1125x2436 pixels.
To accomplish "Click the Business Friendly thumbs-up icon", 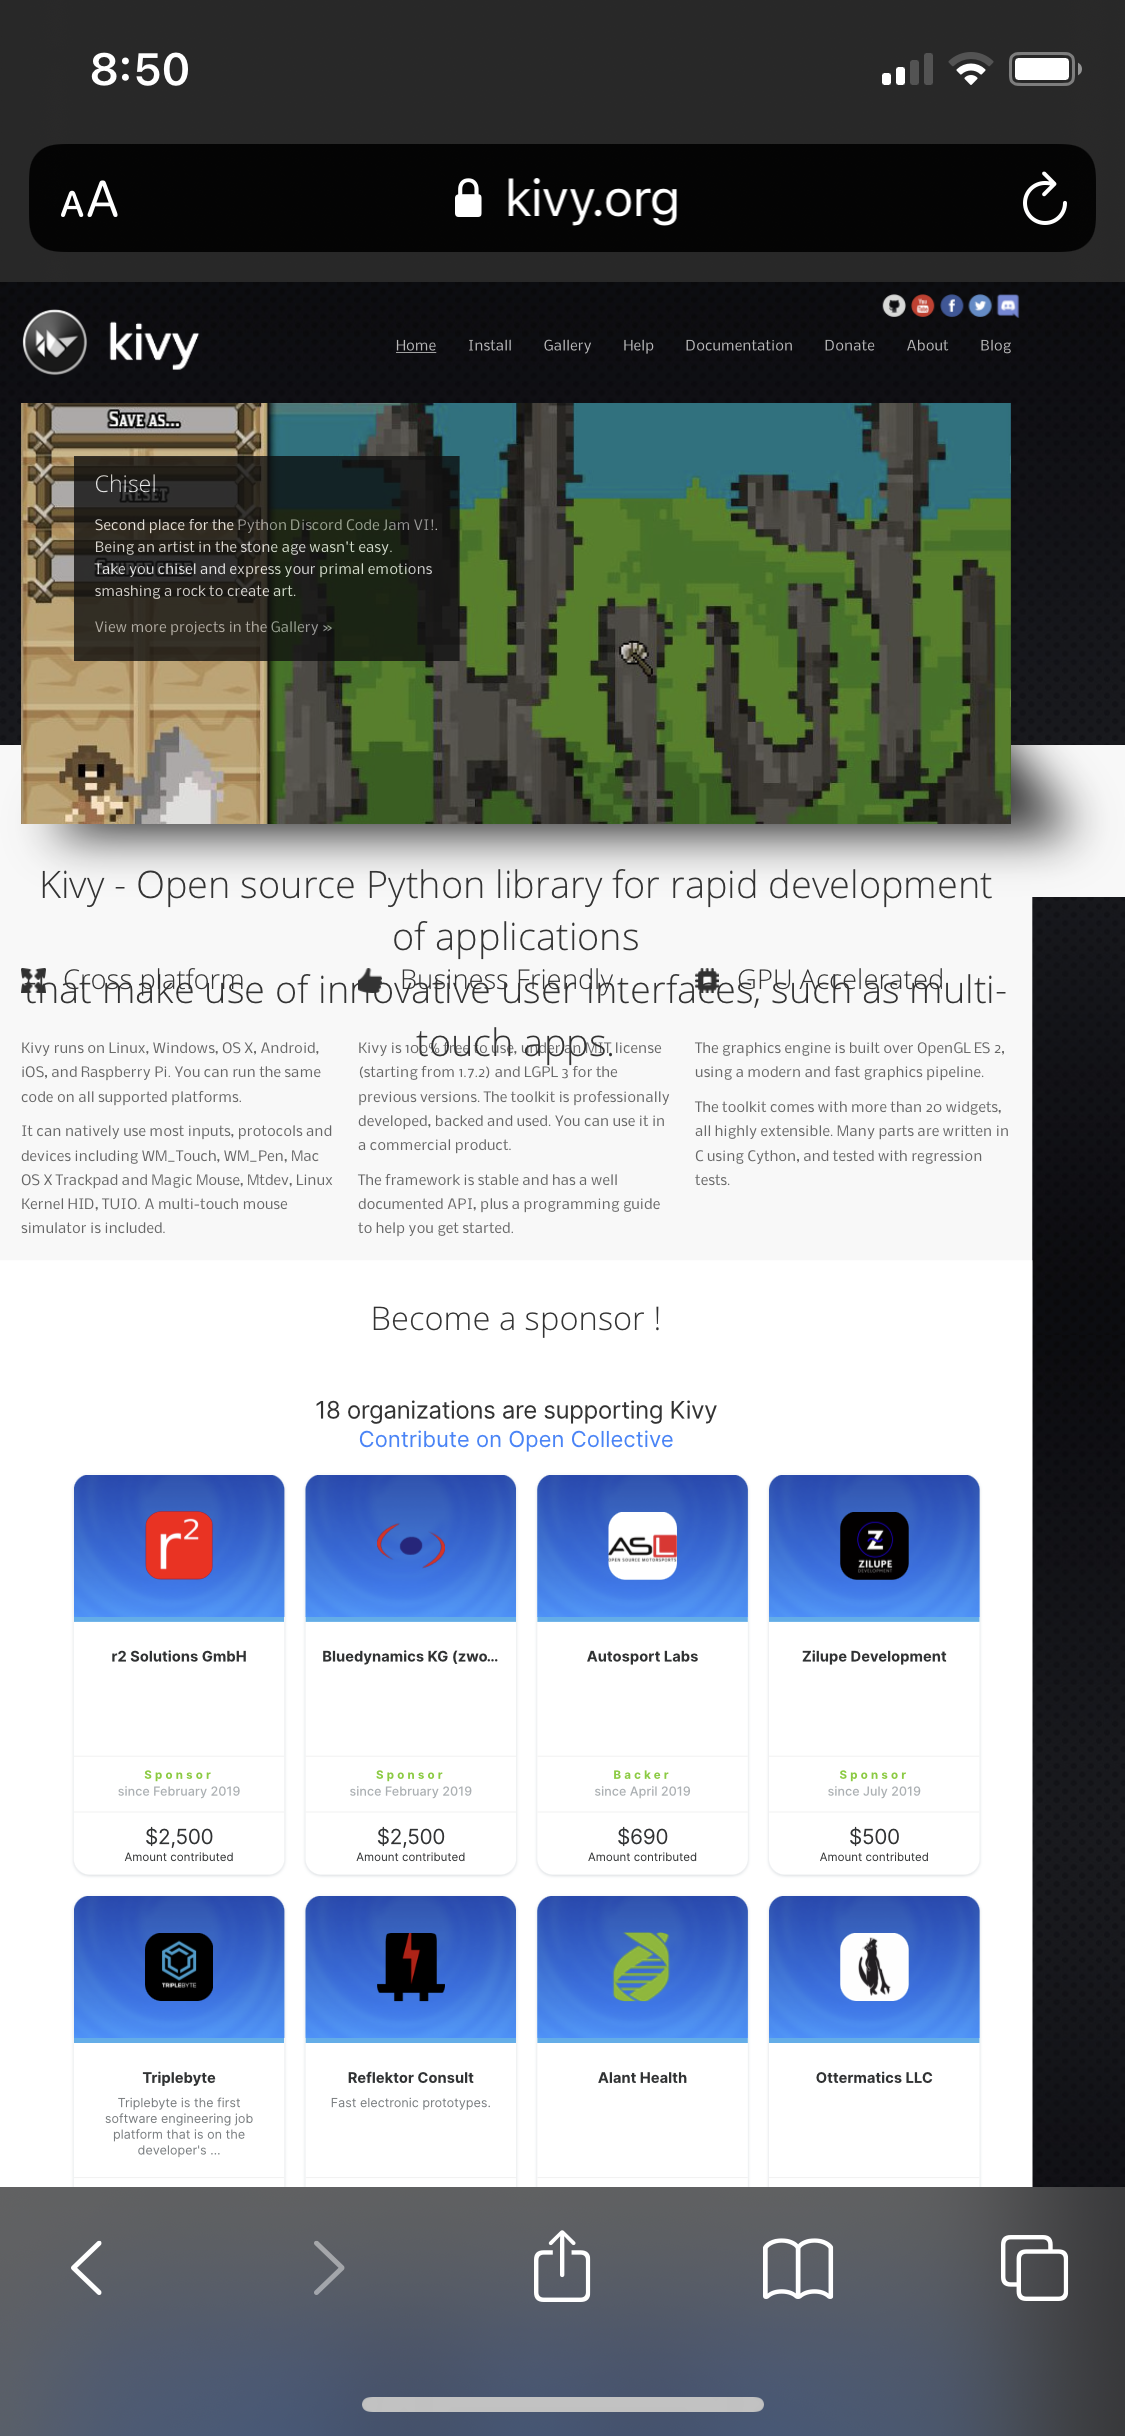I will (x=371, y=980).
